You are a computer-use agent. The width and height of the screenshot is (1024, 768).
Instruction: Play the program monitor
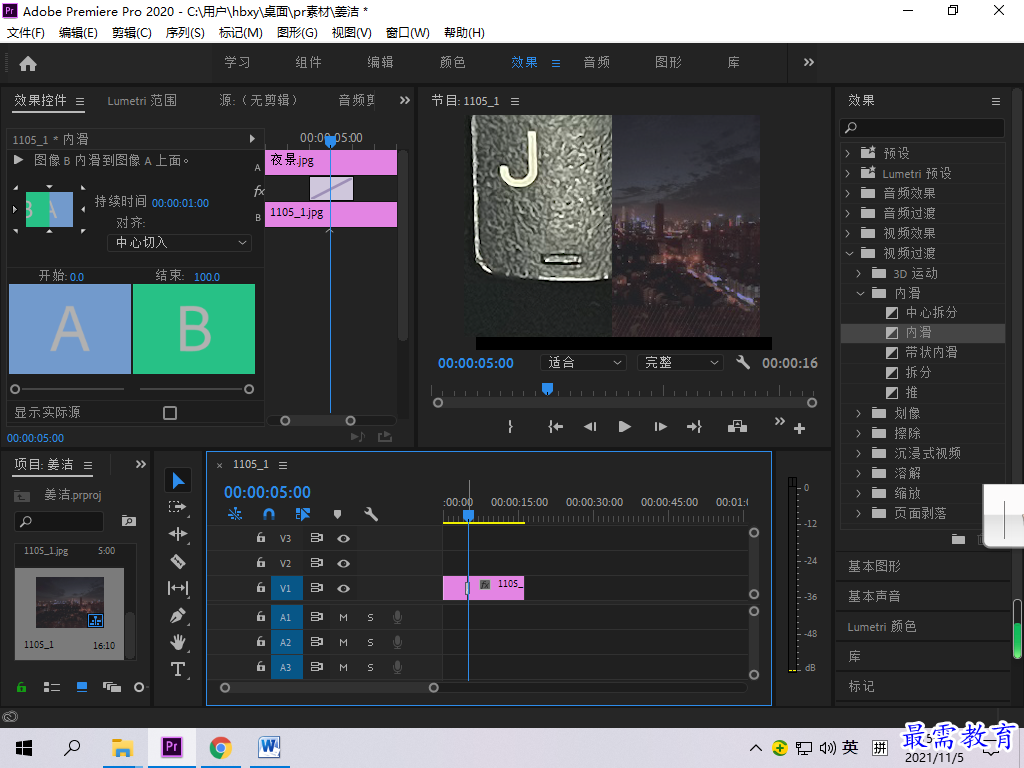(x=624, y=427)
